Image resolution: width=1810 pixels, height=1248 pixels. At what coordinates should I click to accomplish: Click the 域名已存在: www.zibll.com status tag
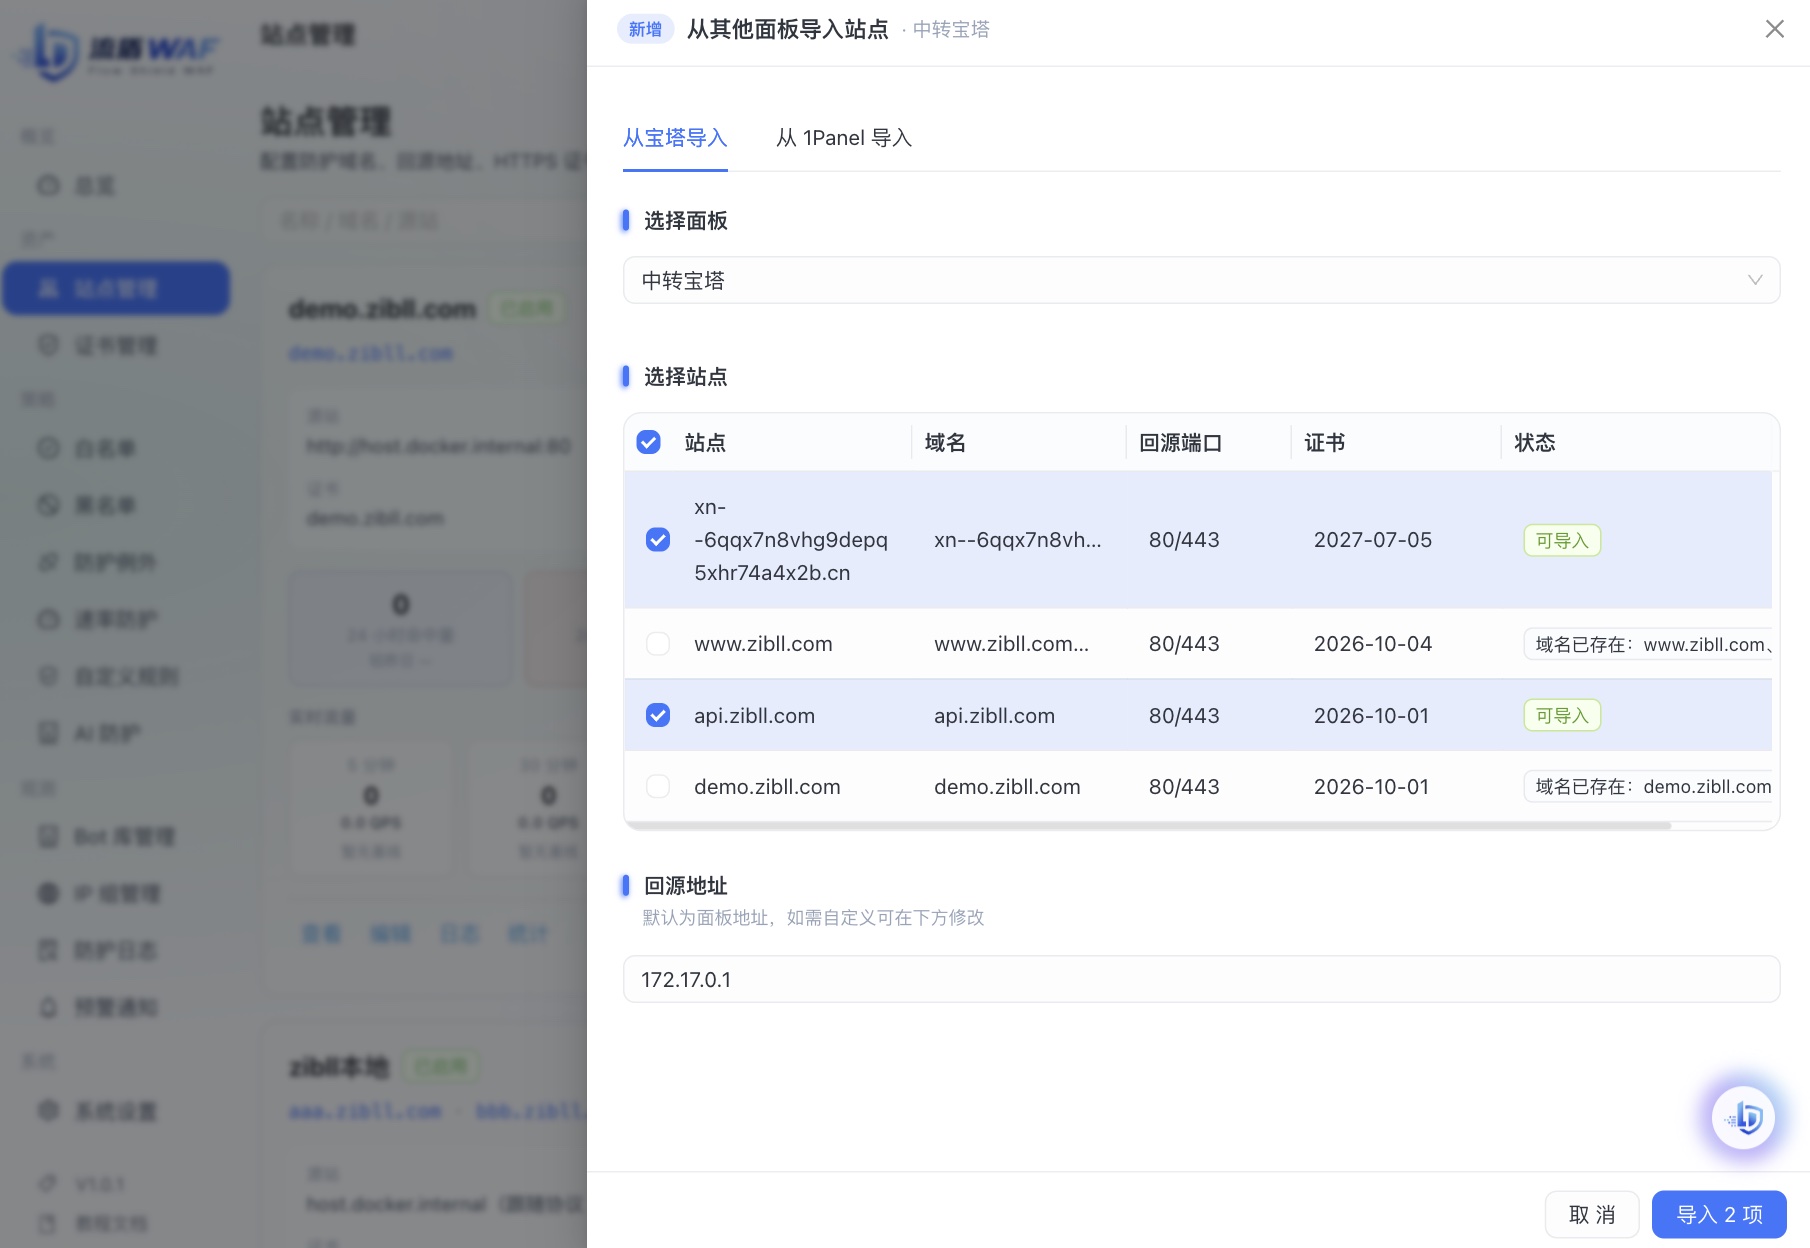click(1648, 644)
